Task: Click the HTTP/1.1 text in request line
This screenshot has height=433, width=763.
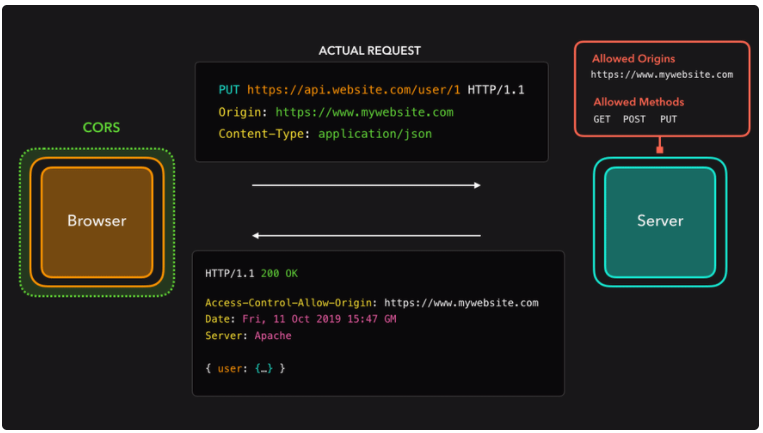Action: [x=496, y=90]
